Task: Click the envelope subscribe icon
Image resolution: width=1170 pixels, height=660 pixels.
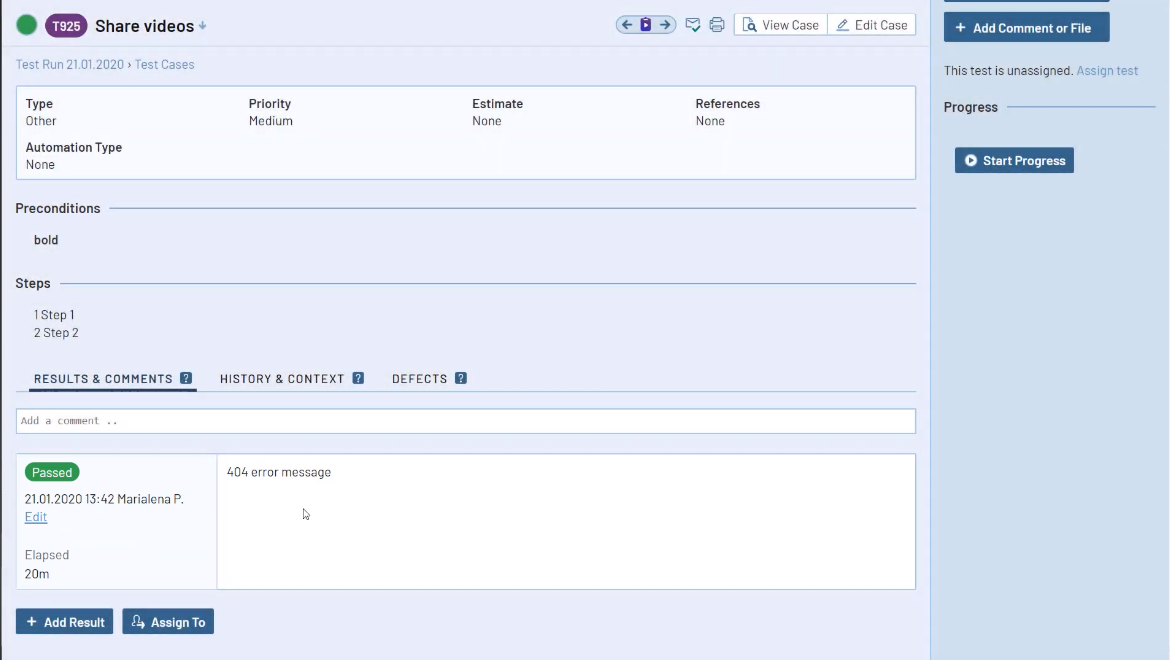Action: coord(693,25)
